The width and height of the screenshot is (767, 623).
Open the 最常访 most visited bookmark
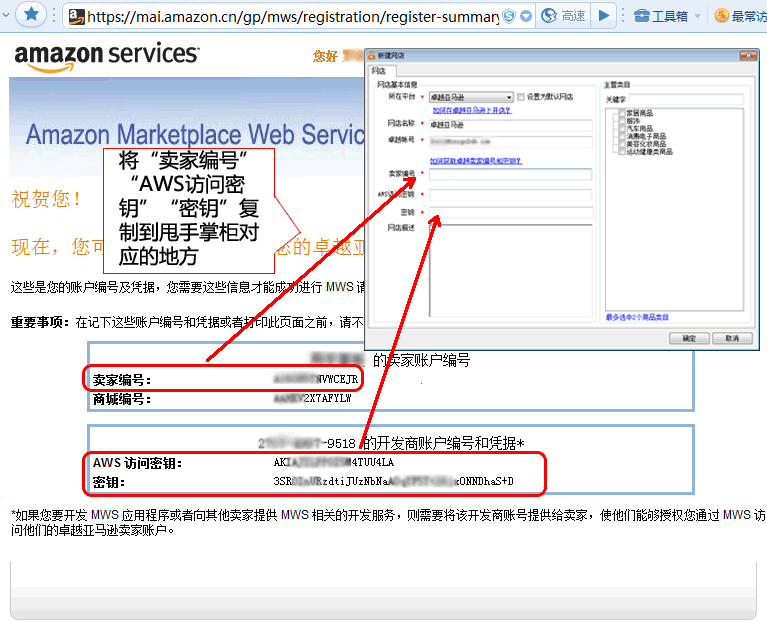[x=740, y=16]
